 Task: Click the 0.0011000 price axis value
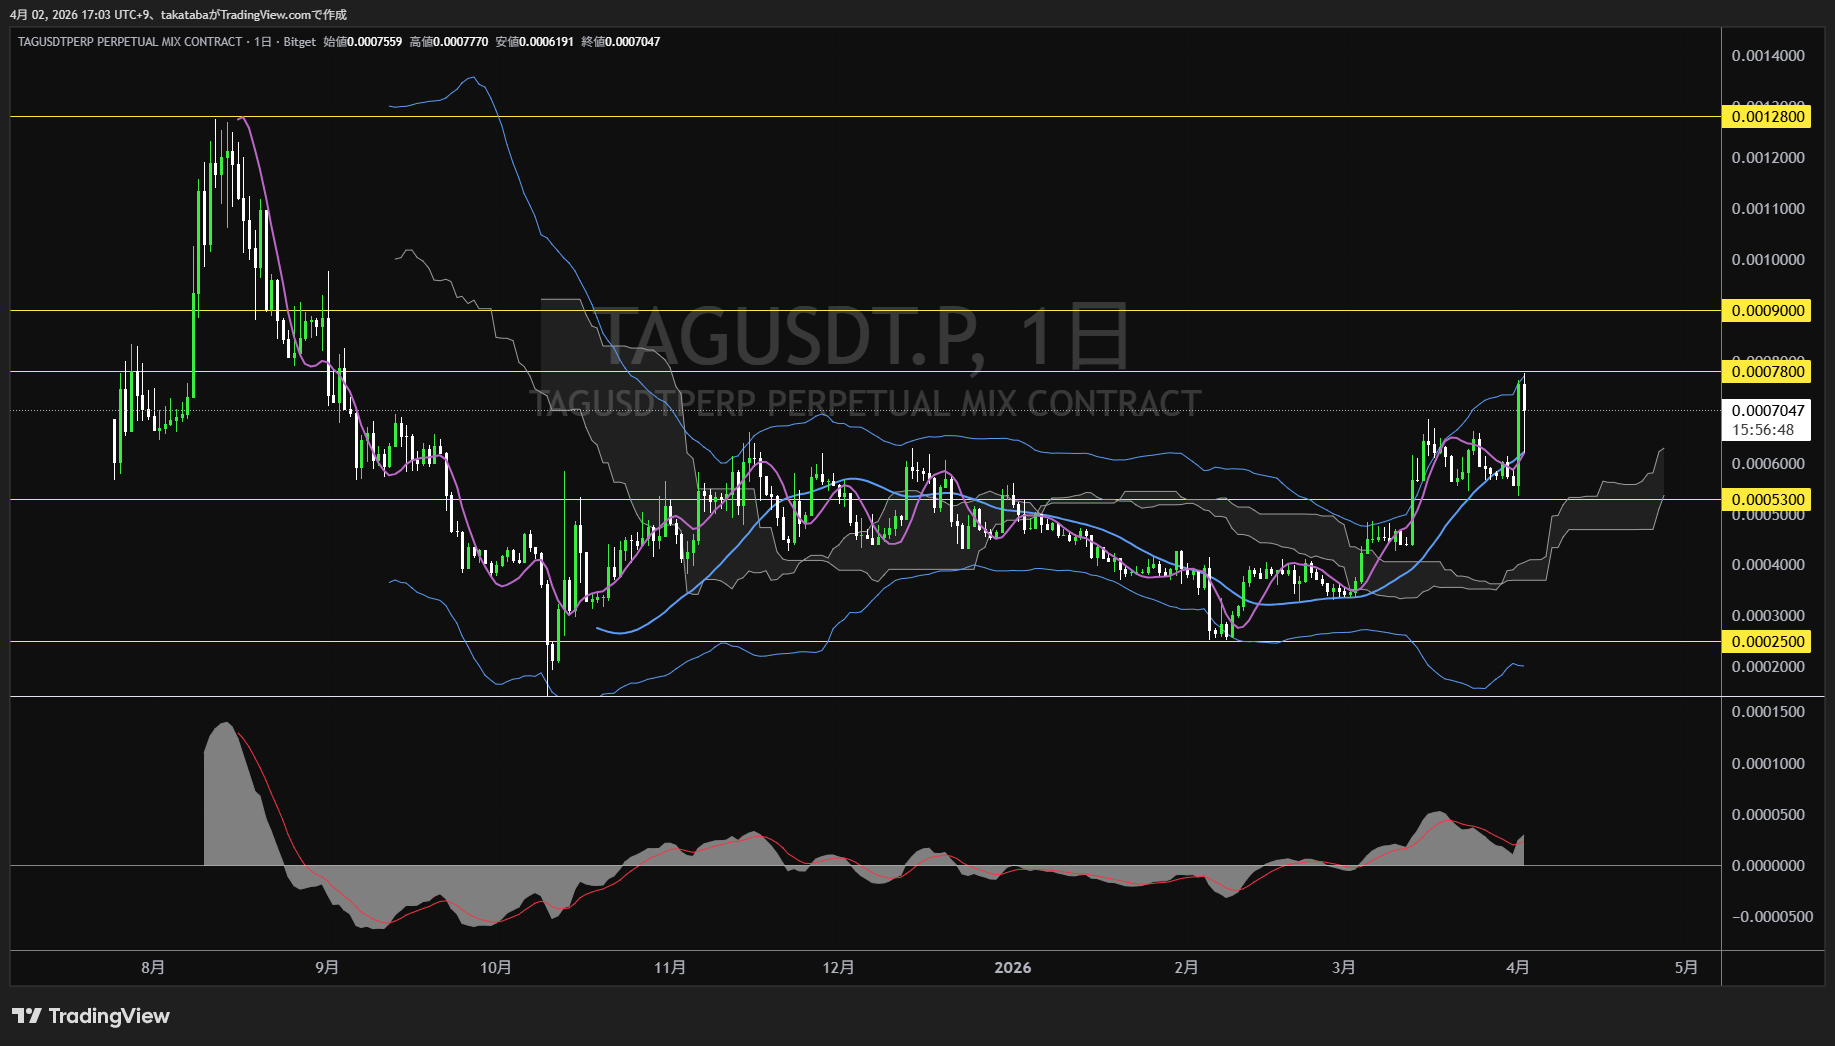(x=1768, y=209)
